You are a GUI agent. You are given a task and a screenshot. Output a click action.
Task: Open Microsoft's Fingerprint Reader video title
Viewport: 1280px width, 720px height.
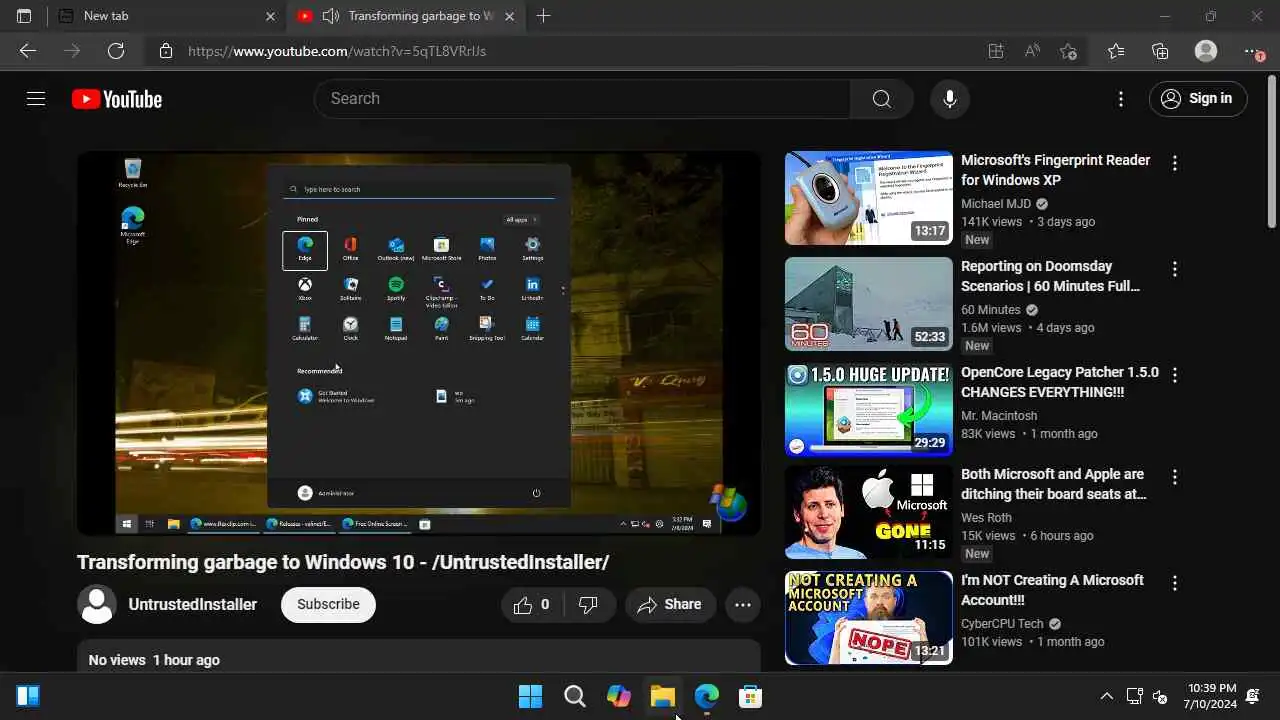[x=1056, y=170]
